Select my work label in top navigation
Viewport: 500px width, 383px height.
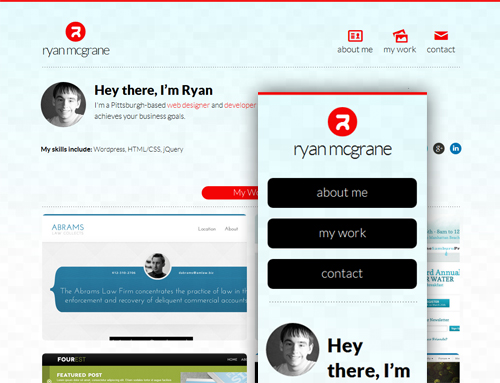tap(400, 50)
